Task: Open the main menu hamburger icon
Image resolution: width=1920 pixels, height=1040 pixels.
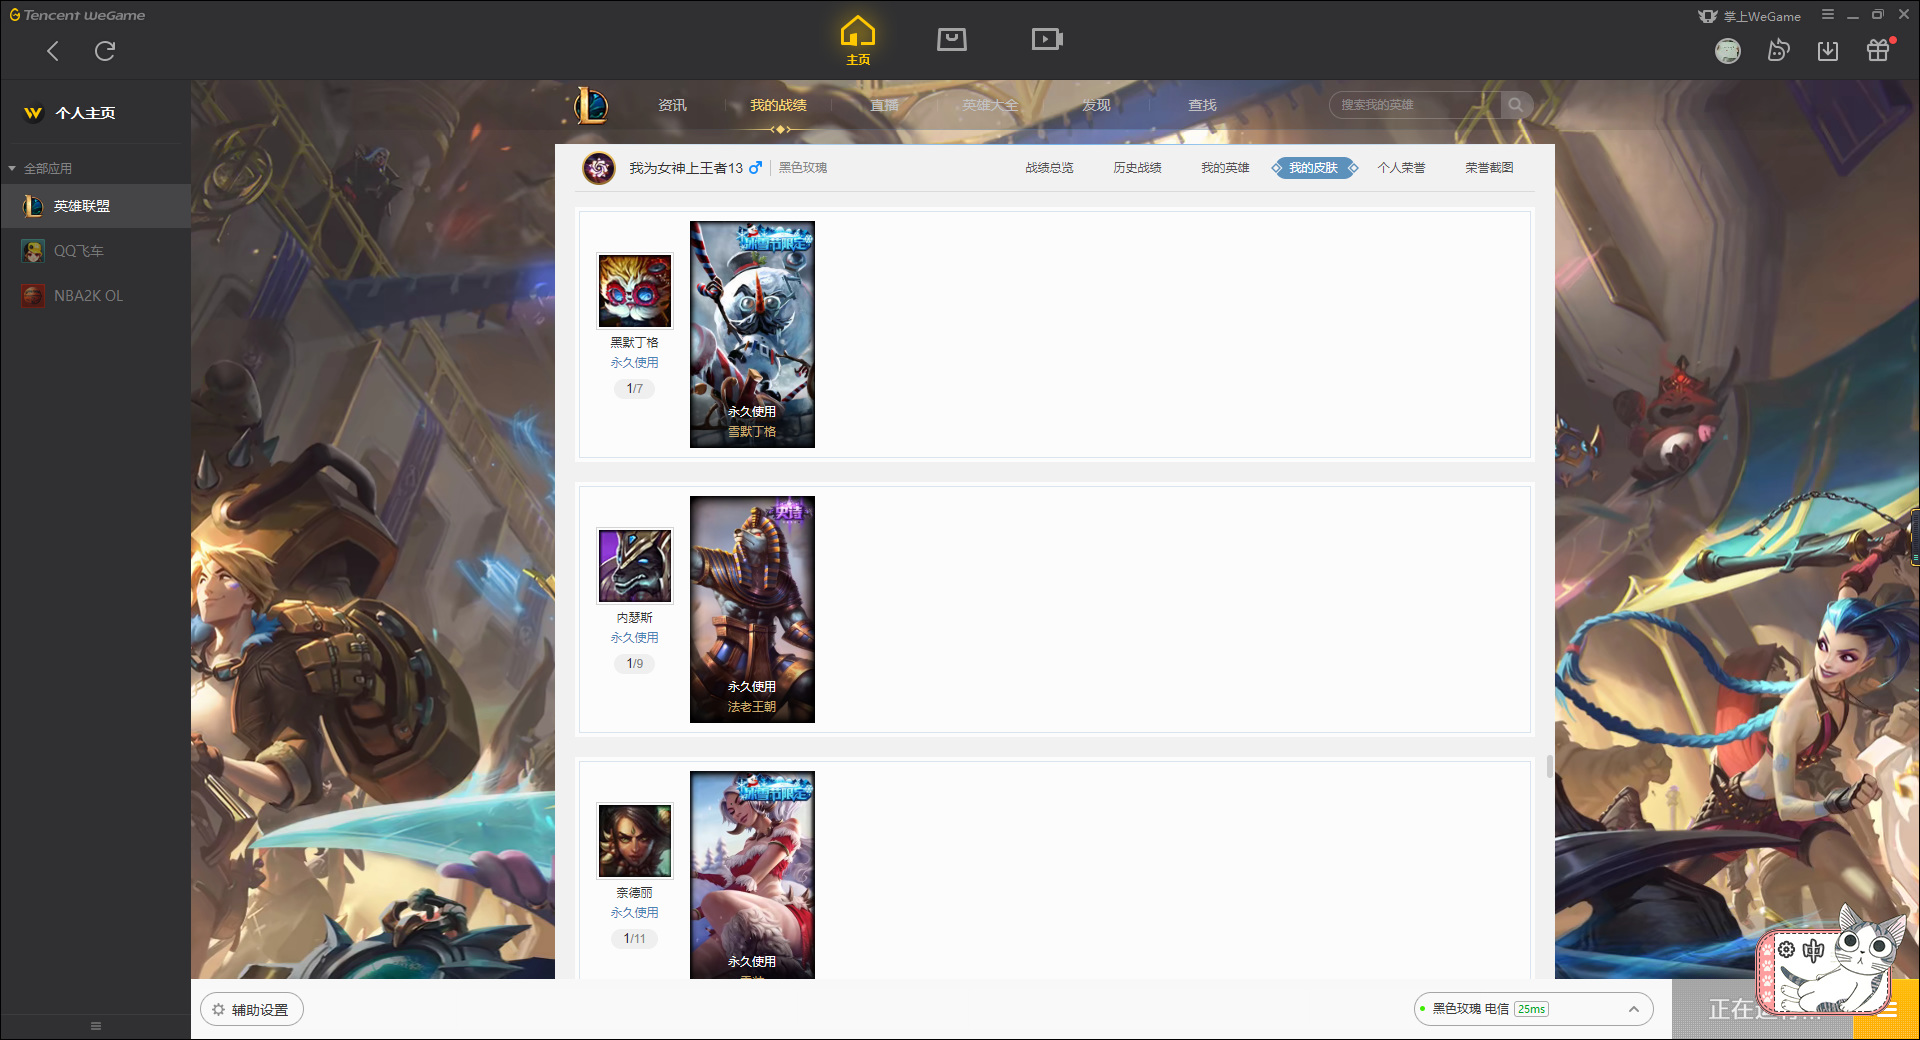Action: pos(1828,15)
